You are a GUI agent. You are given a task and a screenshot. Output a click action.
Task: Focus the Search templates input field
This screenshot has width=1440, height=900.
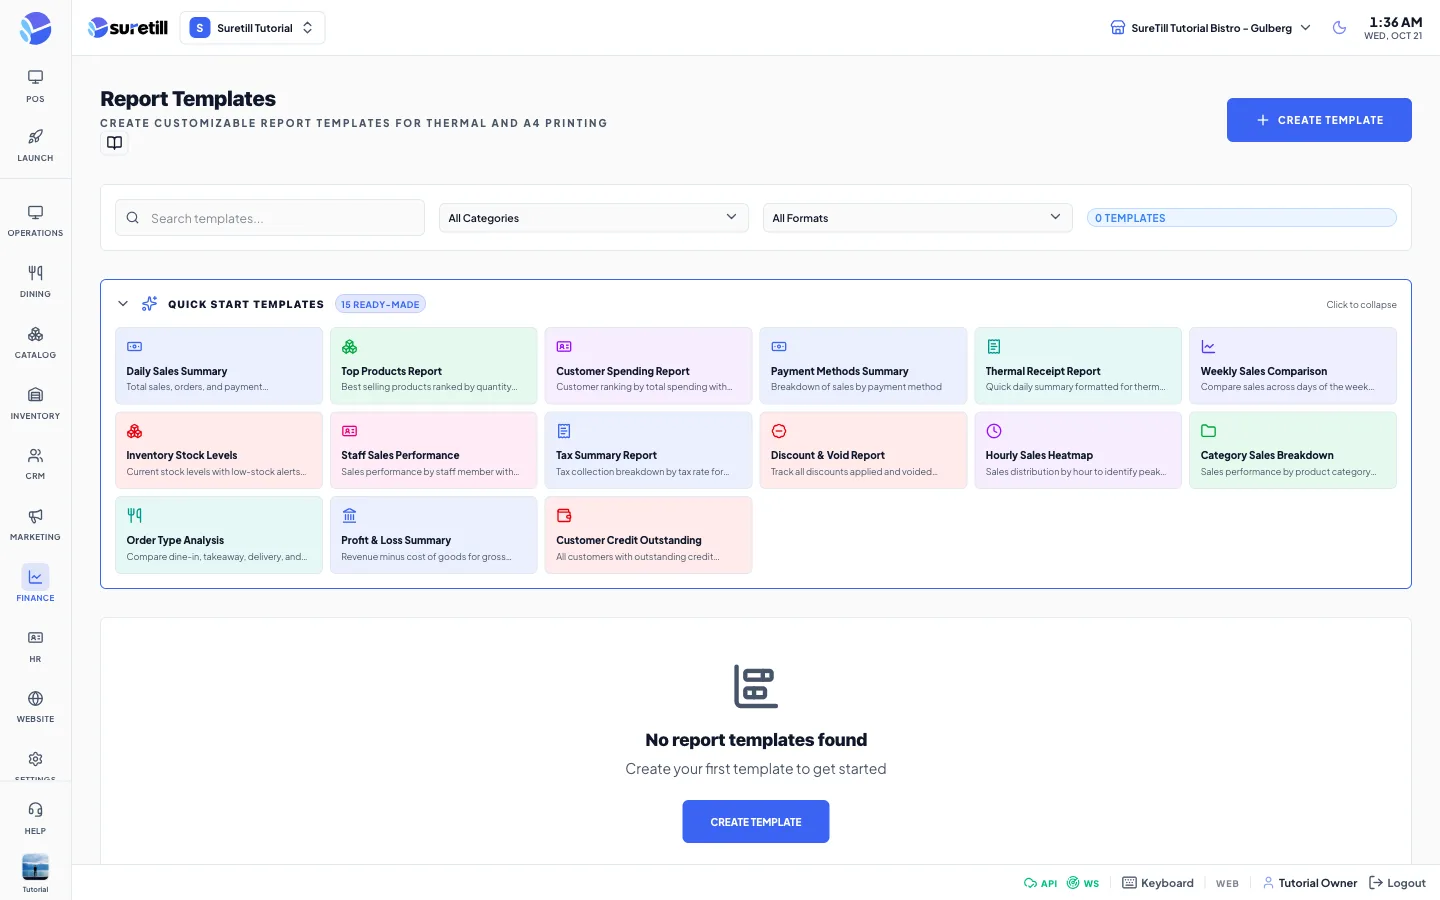270,218
